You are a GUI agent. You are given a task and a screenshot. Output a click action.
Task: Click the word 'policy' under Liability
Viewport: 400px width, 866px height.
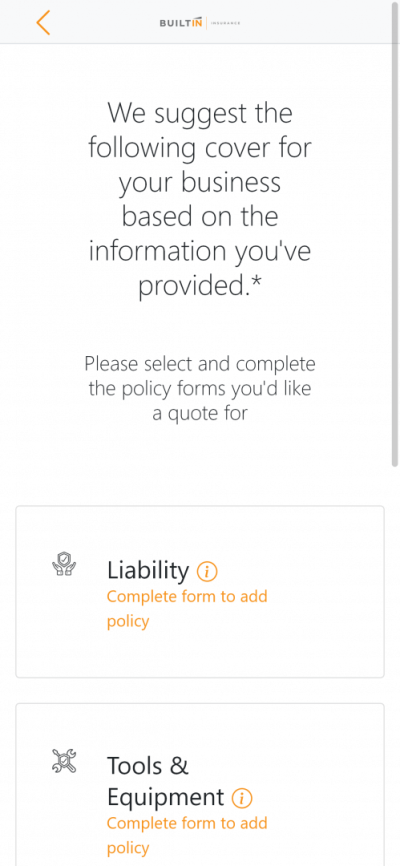click(x=128, y=621)
